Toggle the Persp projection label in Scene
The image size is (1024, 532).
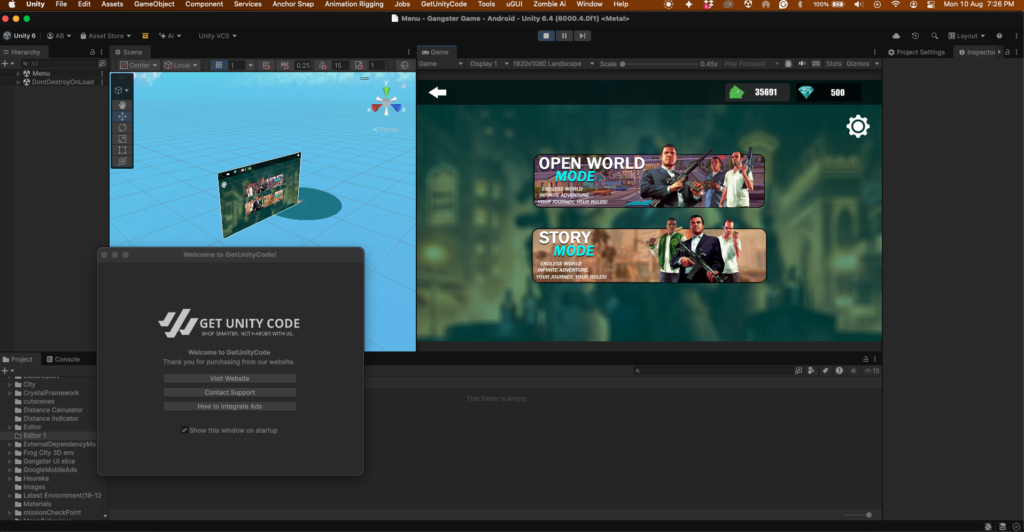pos(385,130)
